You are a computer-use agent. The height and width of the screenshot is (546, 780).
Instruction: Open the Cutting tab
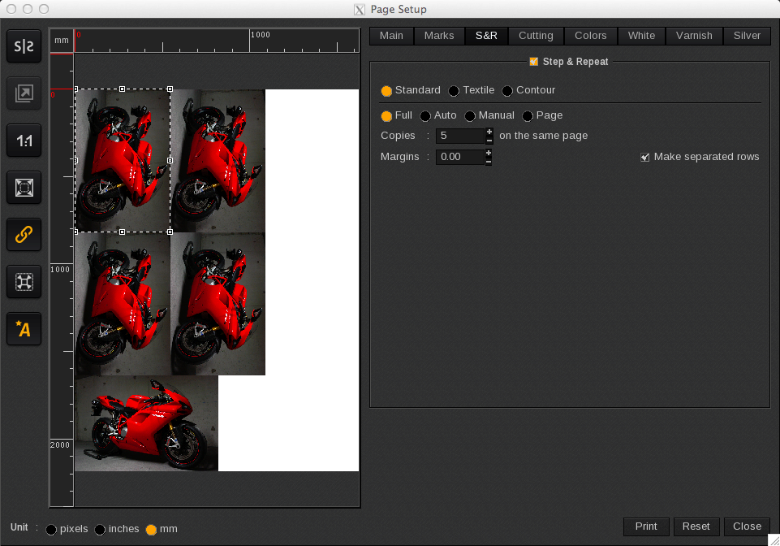535,36
